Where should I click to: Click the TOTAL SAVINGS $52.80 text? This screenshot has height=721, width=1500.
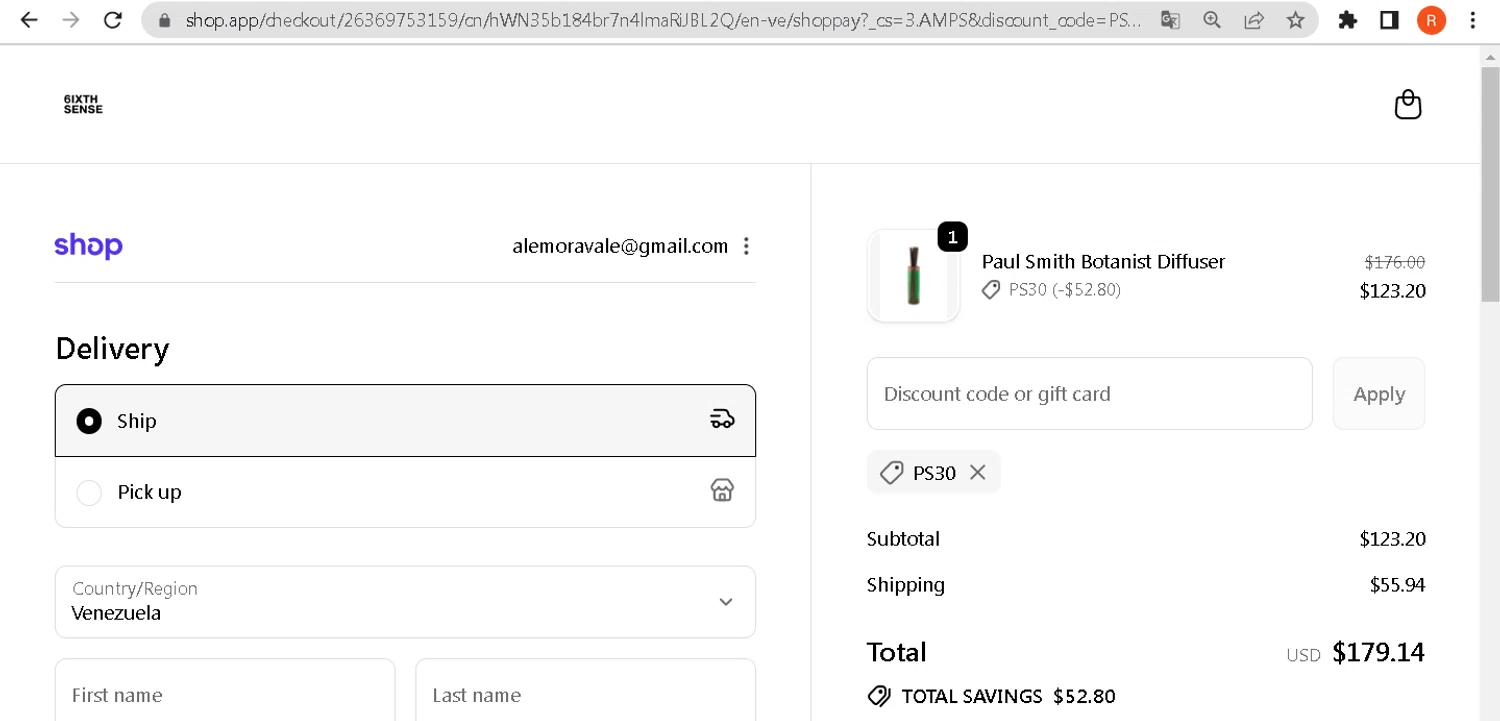click(1008, 696)
